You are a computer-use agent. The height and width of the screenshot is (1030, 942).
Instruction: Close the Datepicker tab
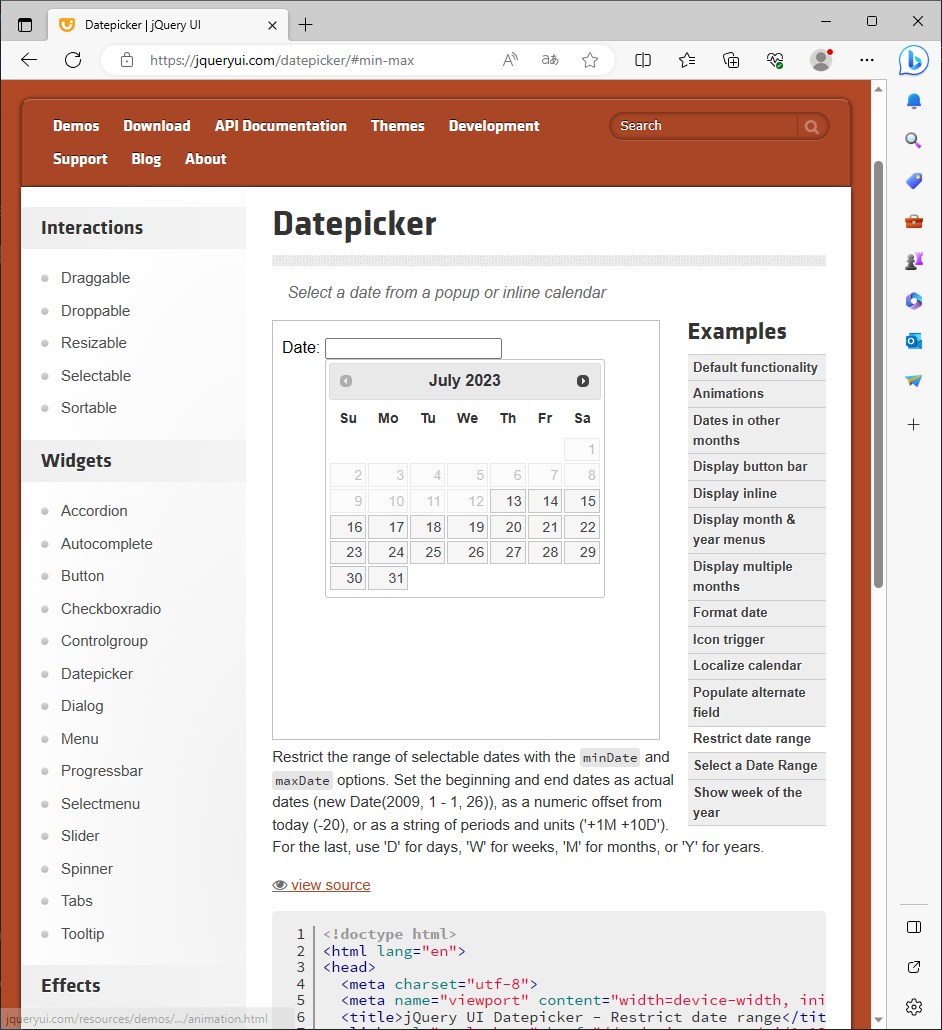(273, 26)
